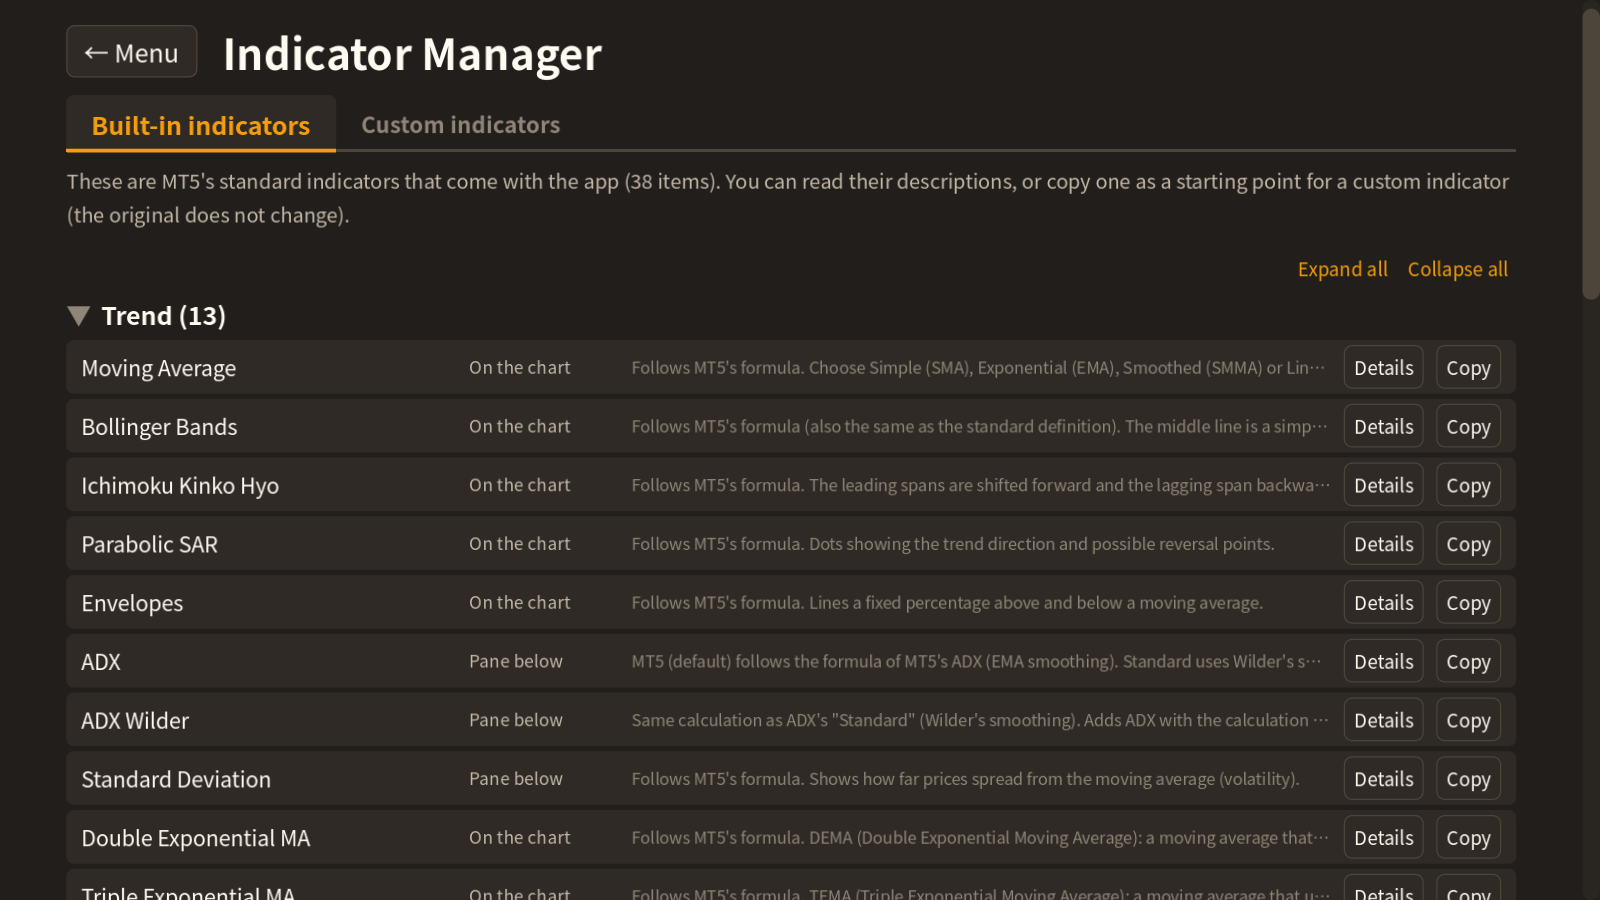1600x900 pixels.
Task: Select the Envelopes name text
Action: 132,603
